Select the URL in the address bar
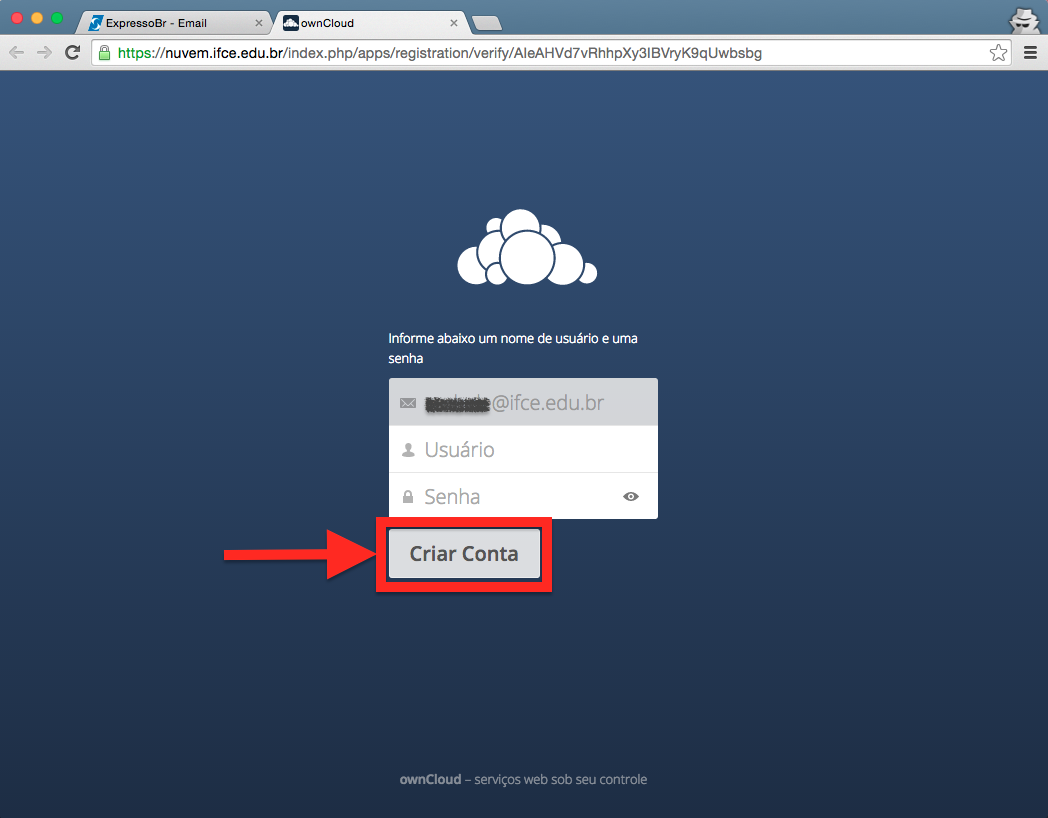 pyautogui.click(x=439, y=53)
